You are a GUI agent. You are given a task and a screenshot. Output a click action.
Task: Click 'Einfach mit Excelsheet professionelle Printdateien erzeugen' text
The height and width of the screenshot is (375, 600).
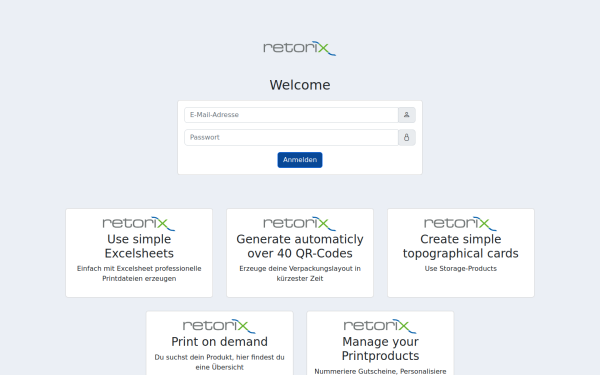[x=139, y=274]
